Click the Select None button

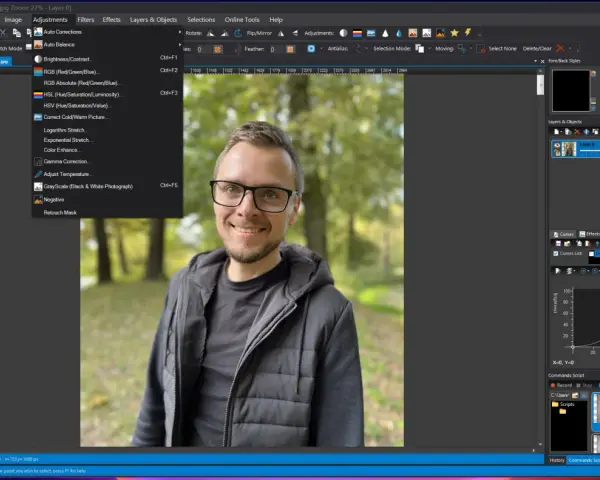point(498,49)
